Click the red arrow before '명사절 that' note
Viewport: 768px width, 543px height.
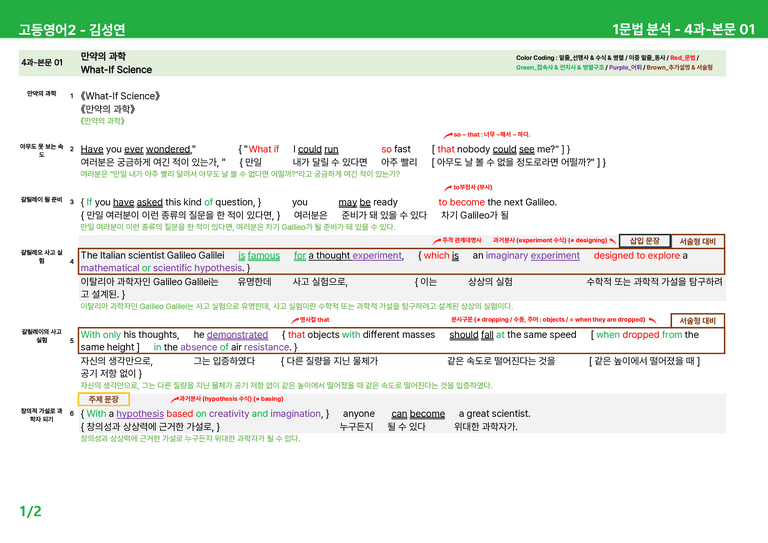pyautogui.click(x=295, y=320)
